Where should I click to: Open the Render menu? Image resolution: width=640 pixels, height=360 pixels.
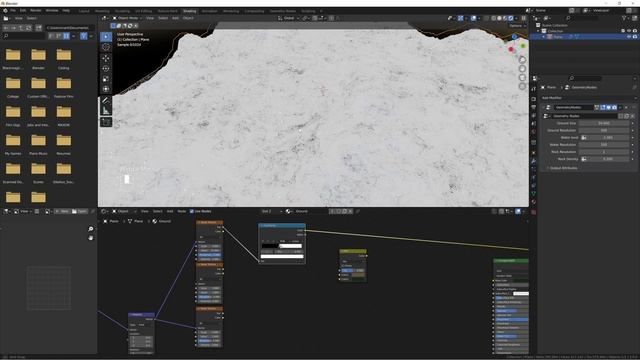tap(36, 11)
